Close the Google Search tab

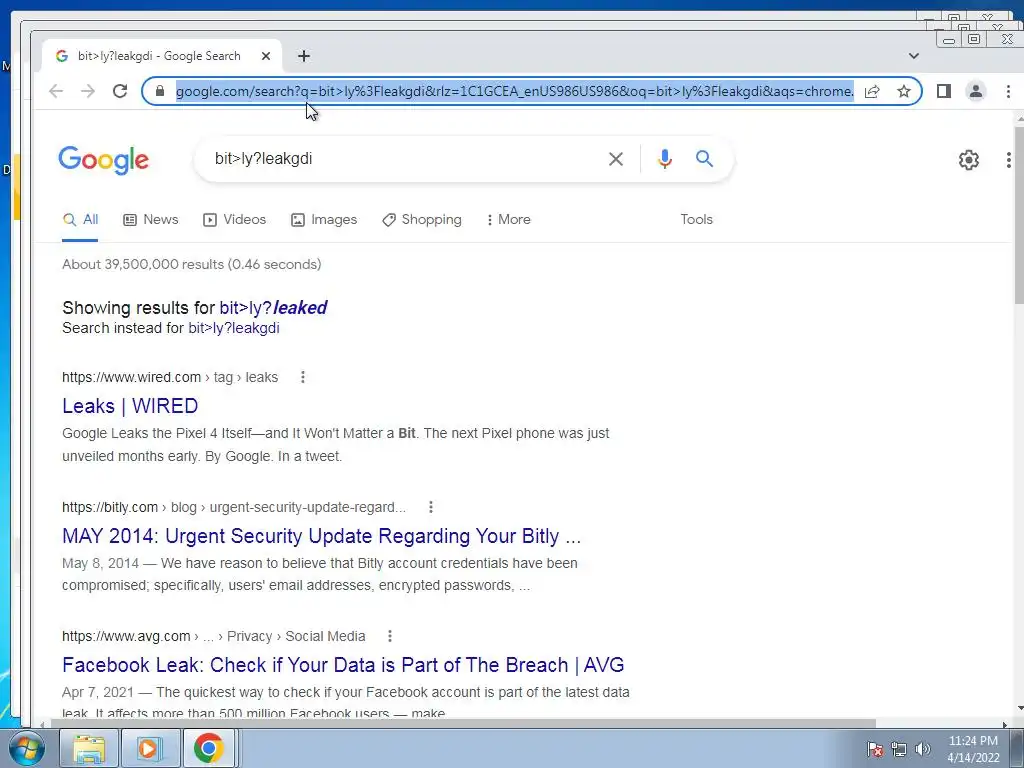click(x=266, y=56)
